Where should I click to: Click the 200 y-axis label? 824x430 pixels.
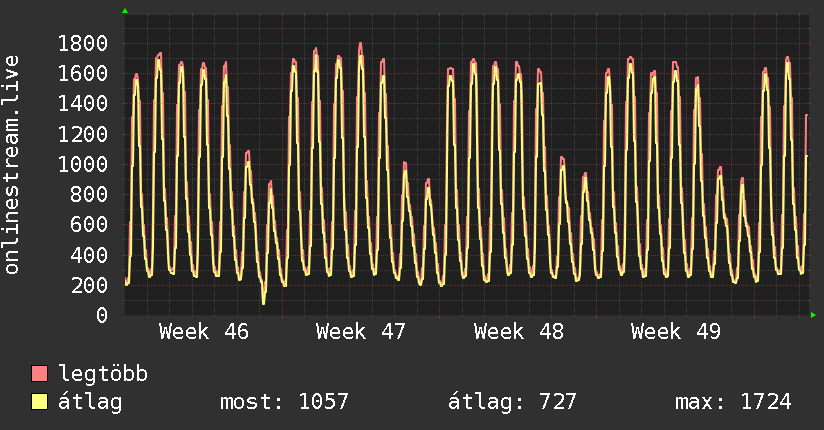(x=89, y=285)
